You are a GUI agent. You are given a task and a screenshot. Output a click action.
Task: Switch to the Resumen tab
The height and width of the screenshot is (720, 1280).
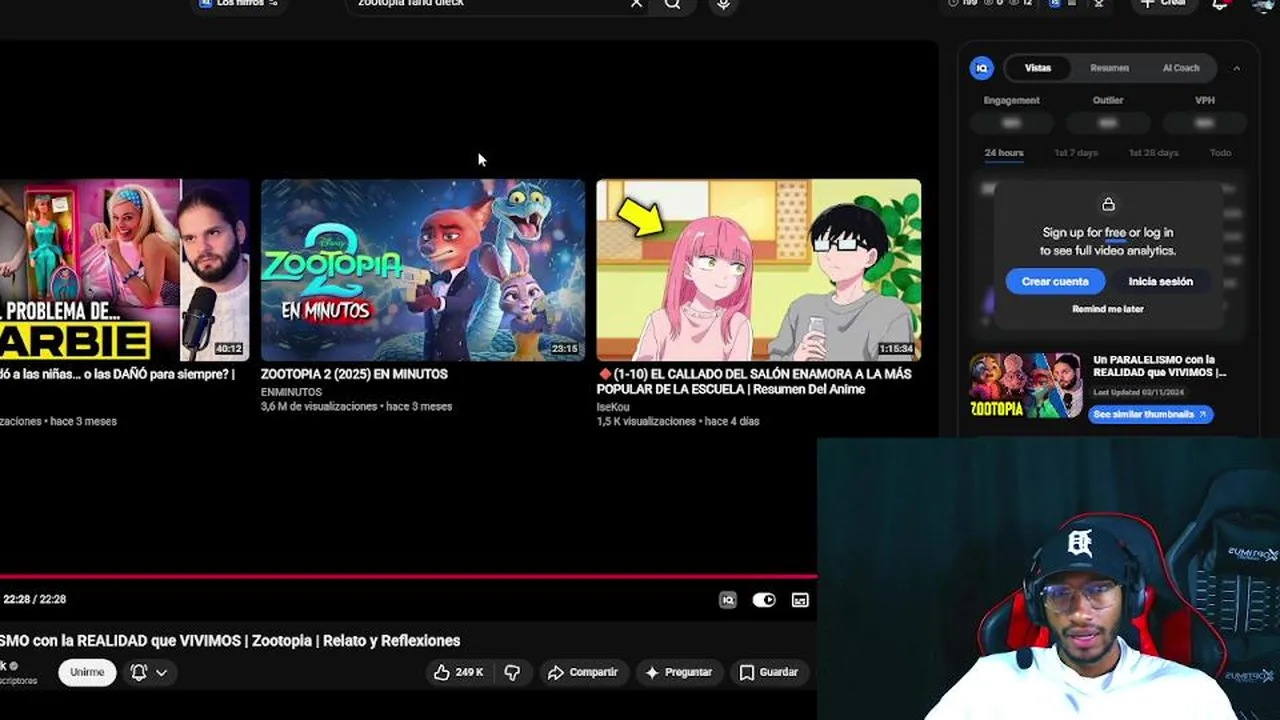point(1109,68)
